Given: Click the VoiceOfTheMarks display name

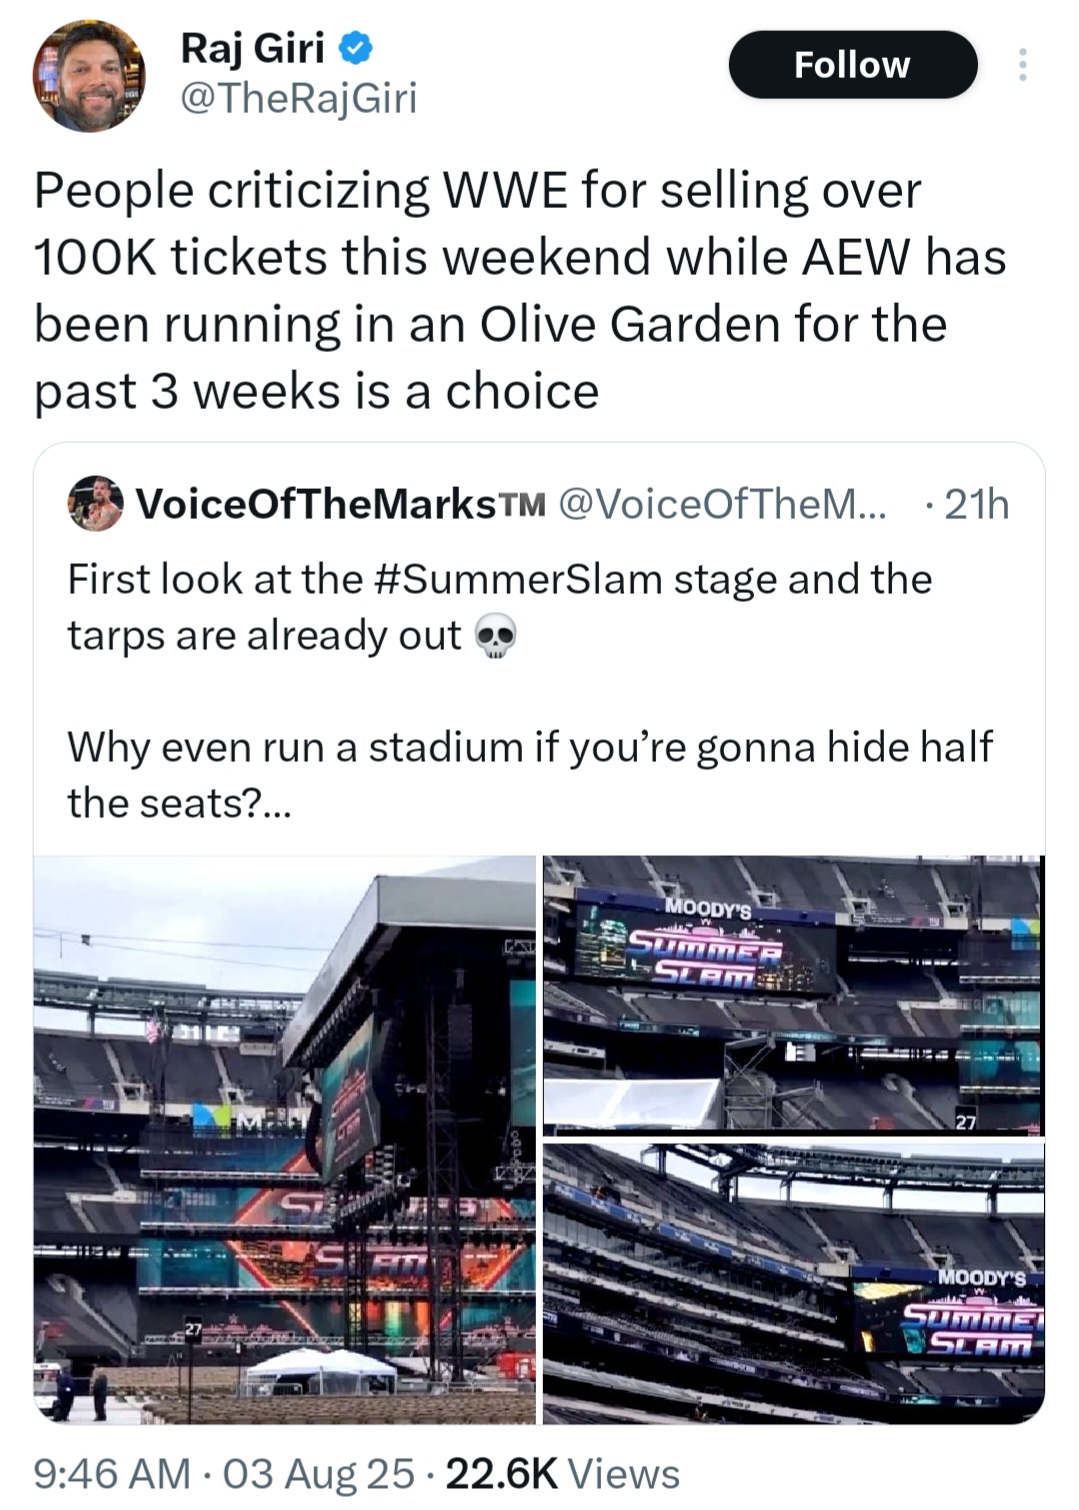Looking at the screenshot, I should coord(315,504).
